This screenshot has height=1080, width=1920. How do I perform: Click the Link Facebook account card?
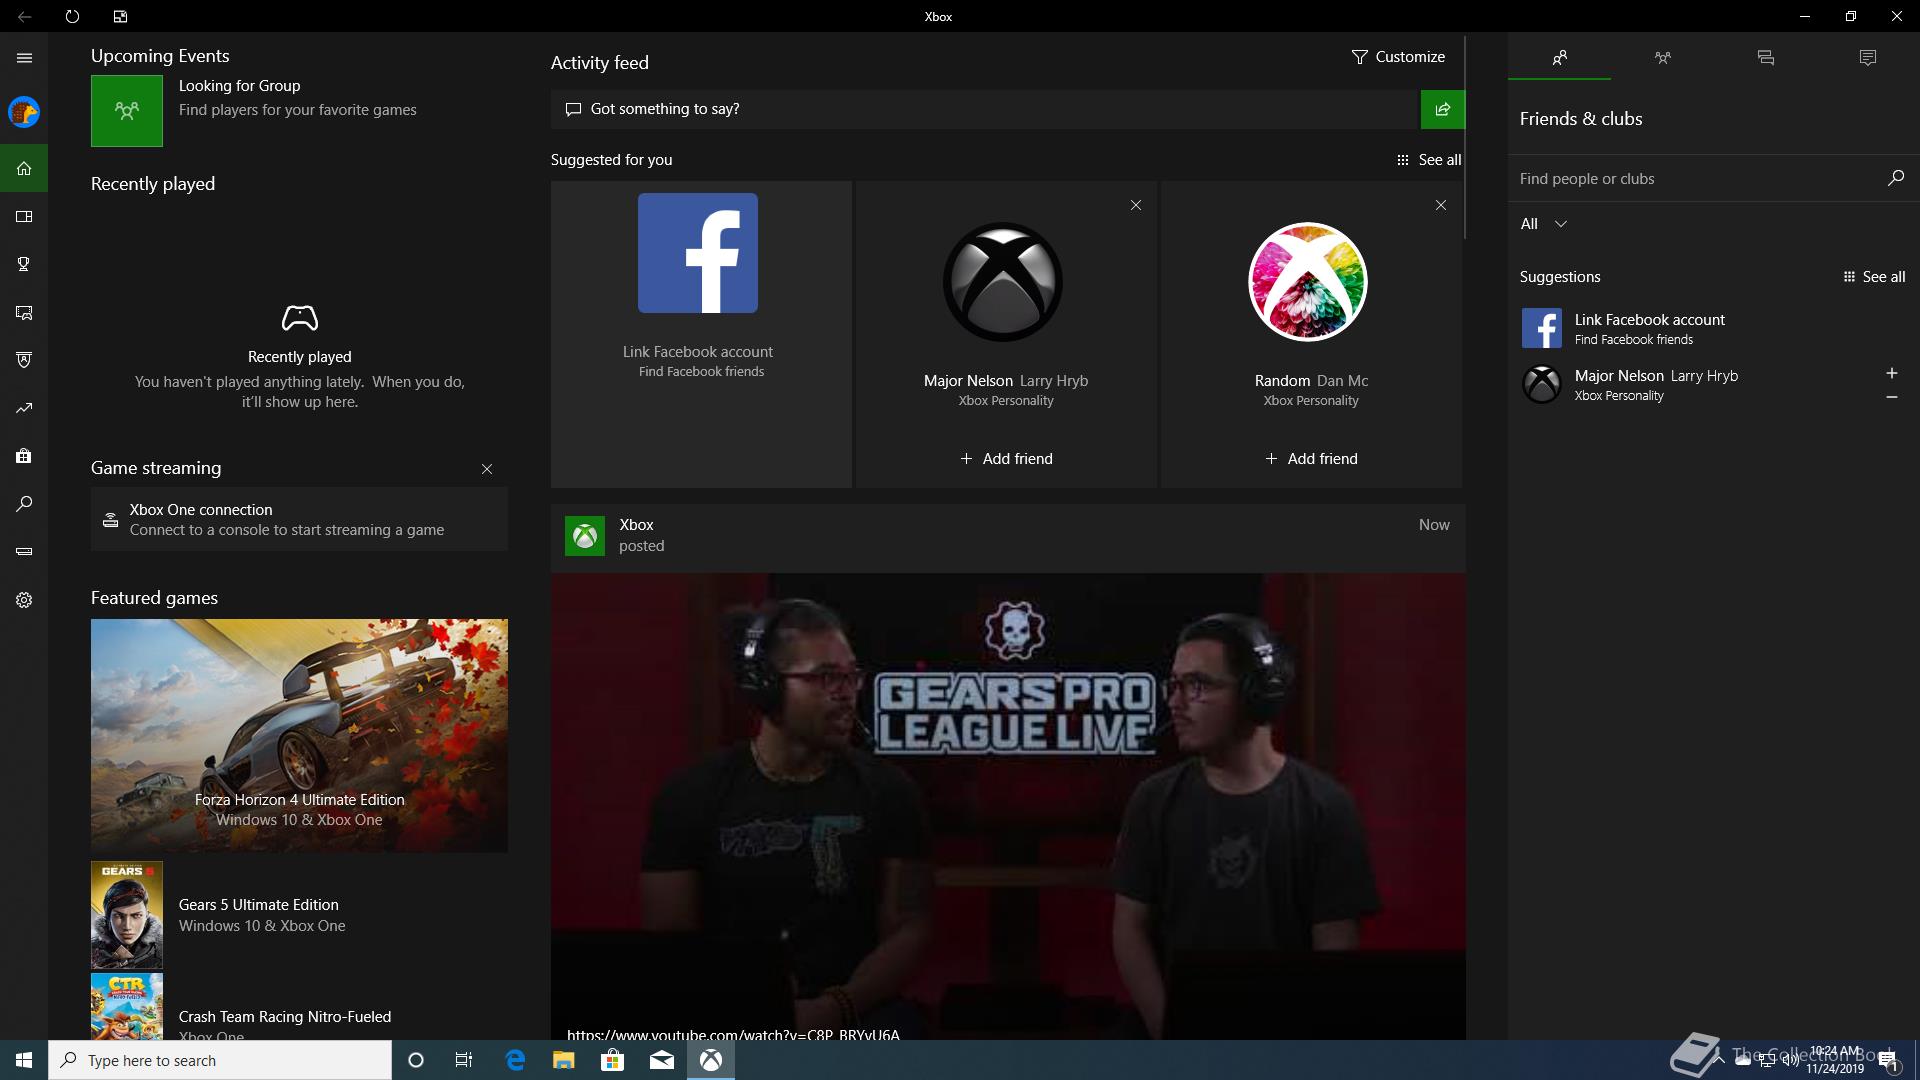coord(701,334)
